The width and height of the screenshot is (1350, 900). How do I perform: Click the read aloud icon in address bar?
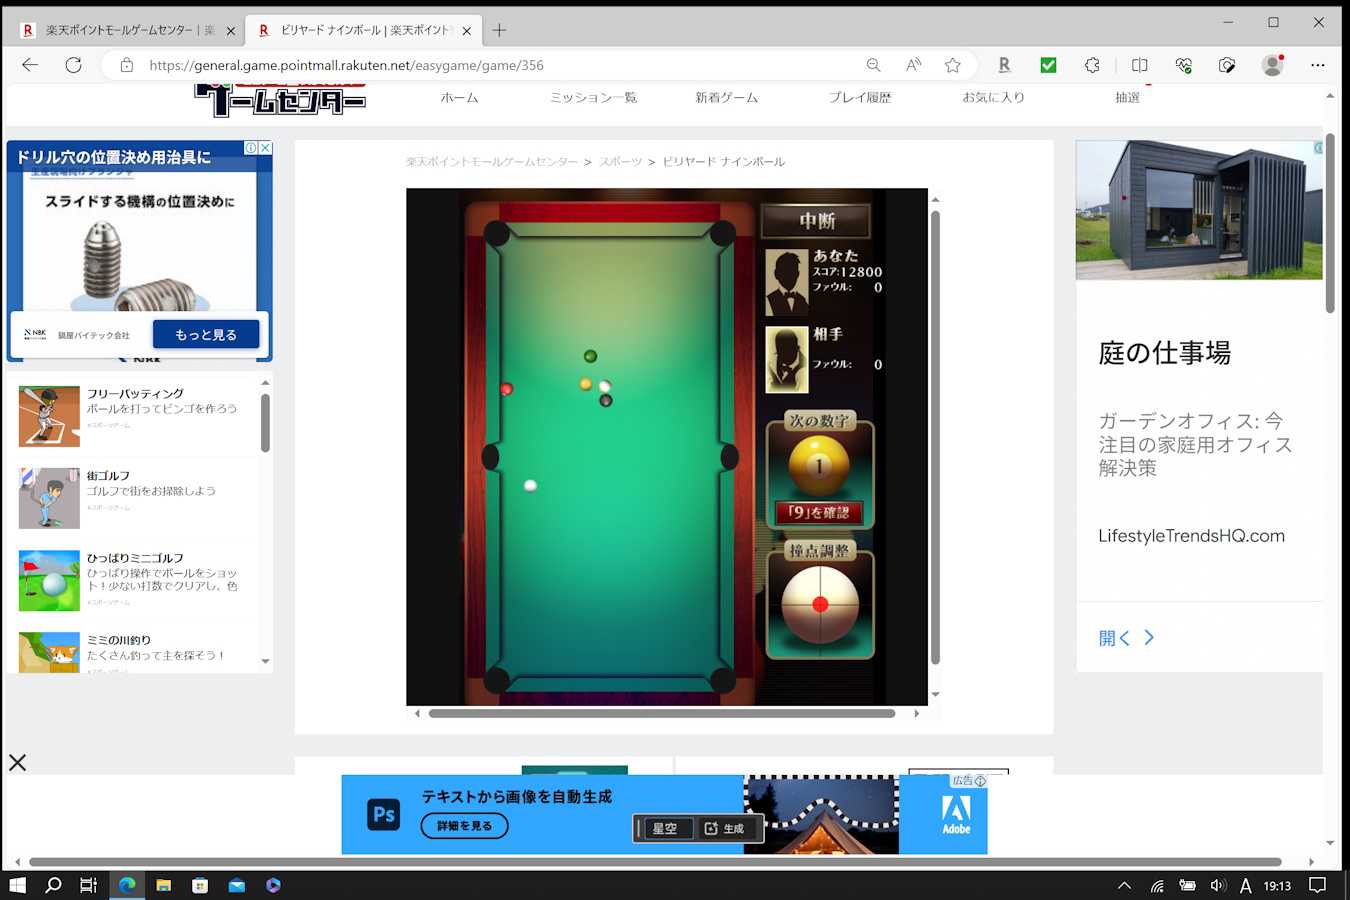click(913, 65)
